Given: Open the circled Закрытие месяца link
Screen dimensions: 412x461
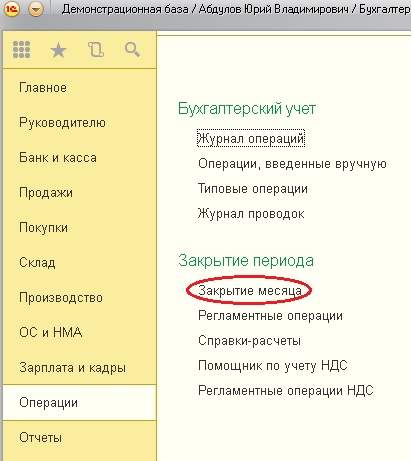Looking at the screenshot, I should point(250,290).
